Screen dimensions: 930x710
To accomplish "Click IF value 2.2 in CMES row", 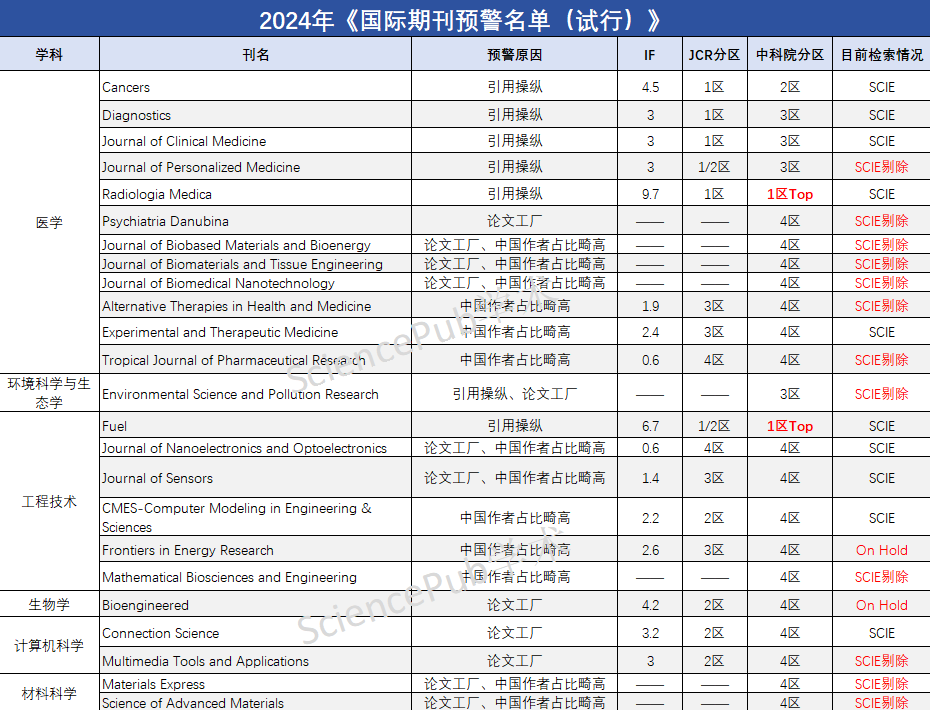I will coord(650,518).
